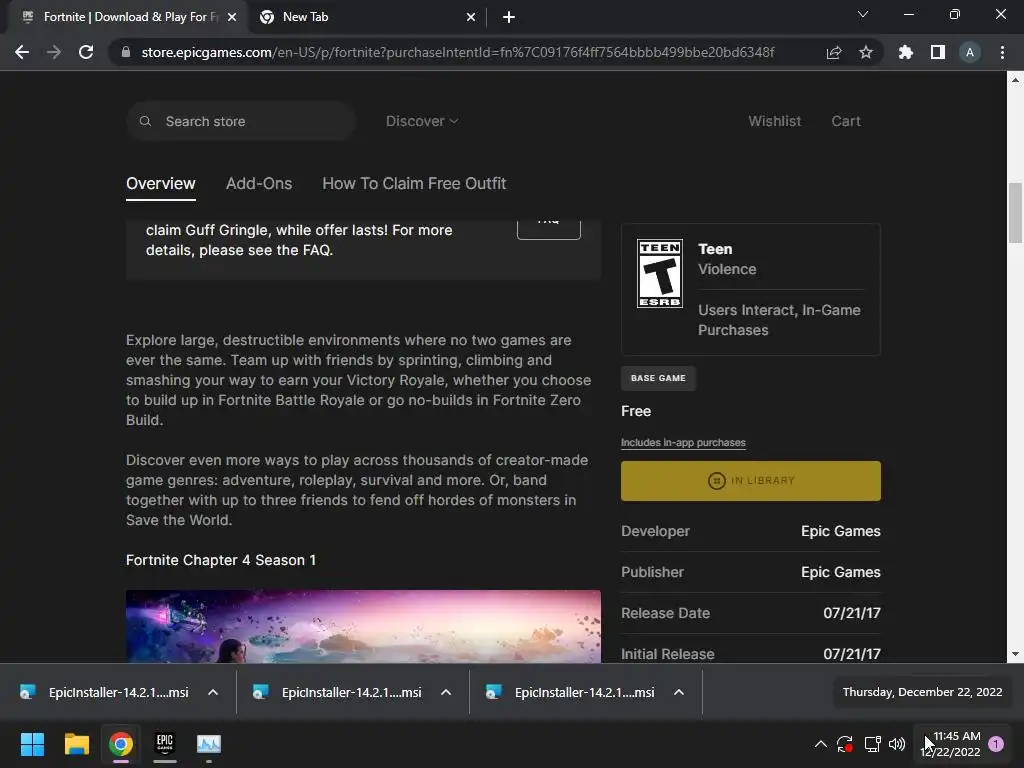The image size is (1024, 768).
Task: Open Windows Start menu
Action: click(x=32, y=744)
